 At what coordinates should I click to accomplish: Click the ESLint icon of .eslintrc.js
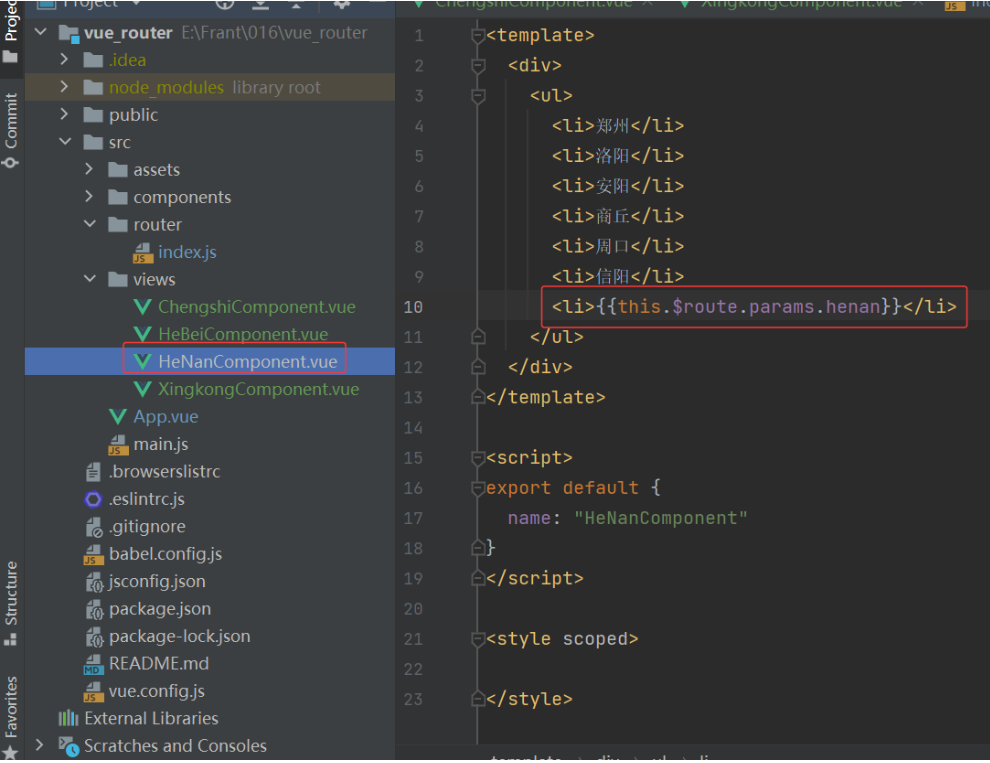click(x=93, y=500)
